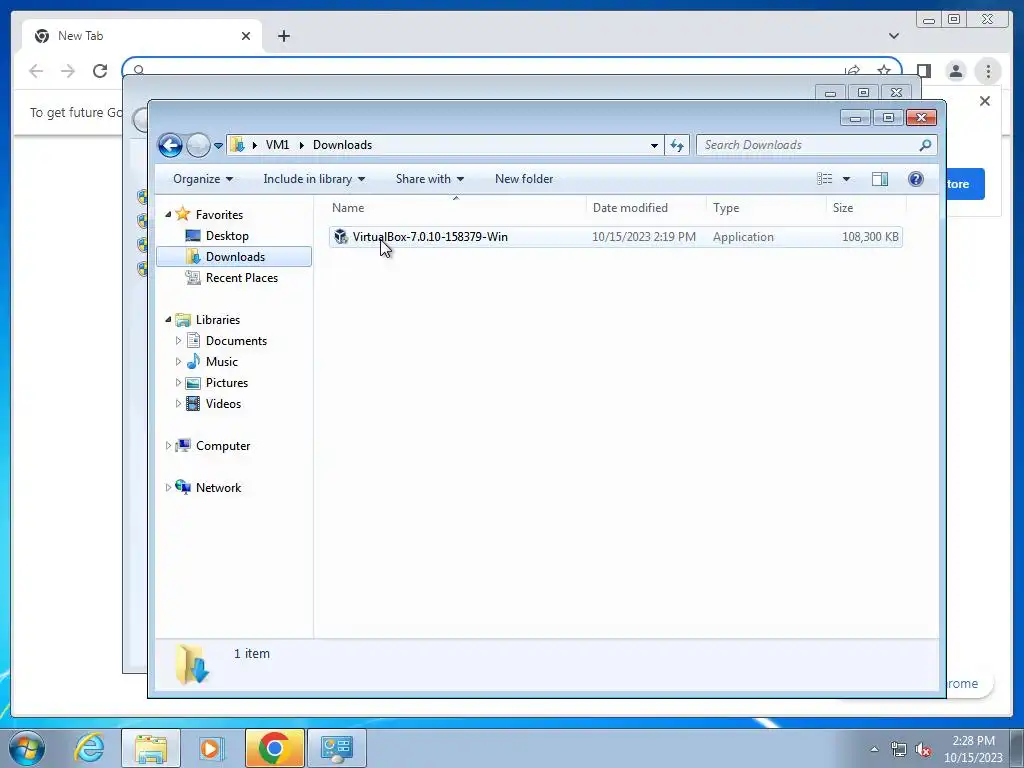The image size is (1024, 768).
Task: Open Windows Explorer from the taskbar
Action: (151, 748)
